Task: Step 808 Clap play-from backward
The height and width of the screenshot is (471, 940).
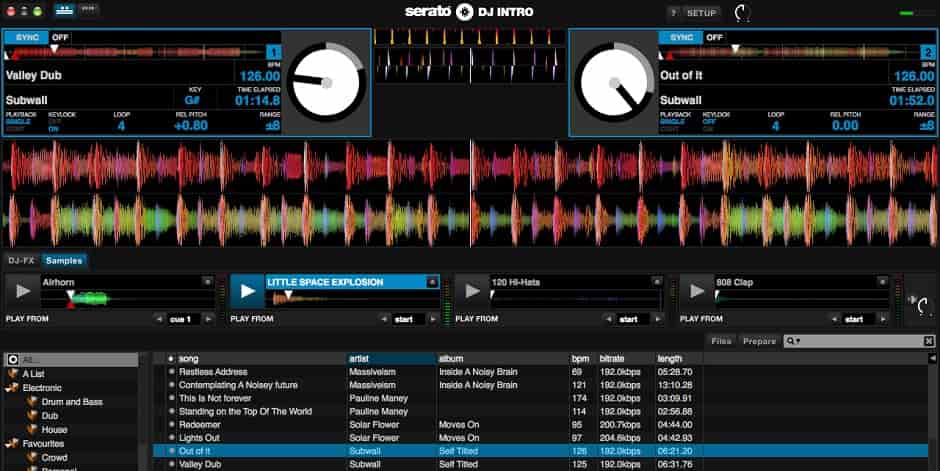Action: tap(834, 319)
